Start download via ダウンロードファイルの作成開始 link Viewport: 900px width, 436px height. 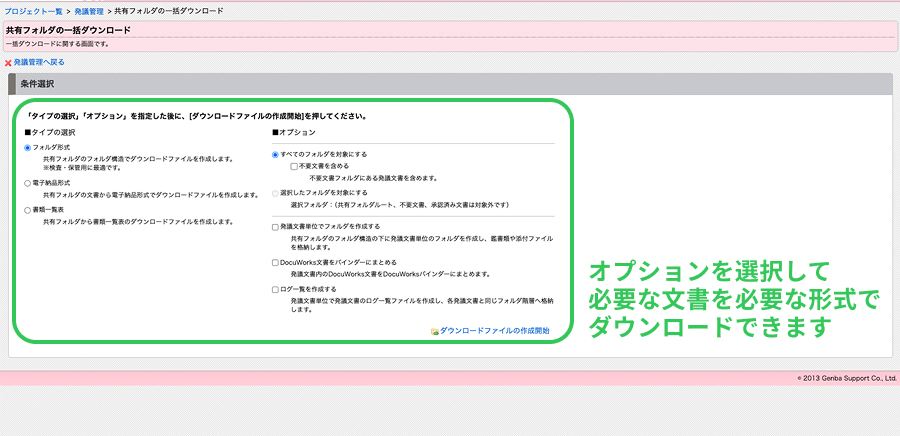coord(494,330)
